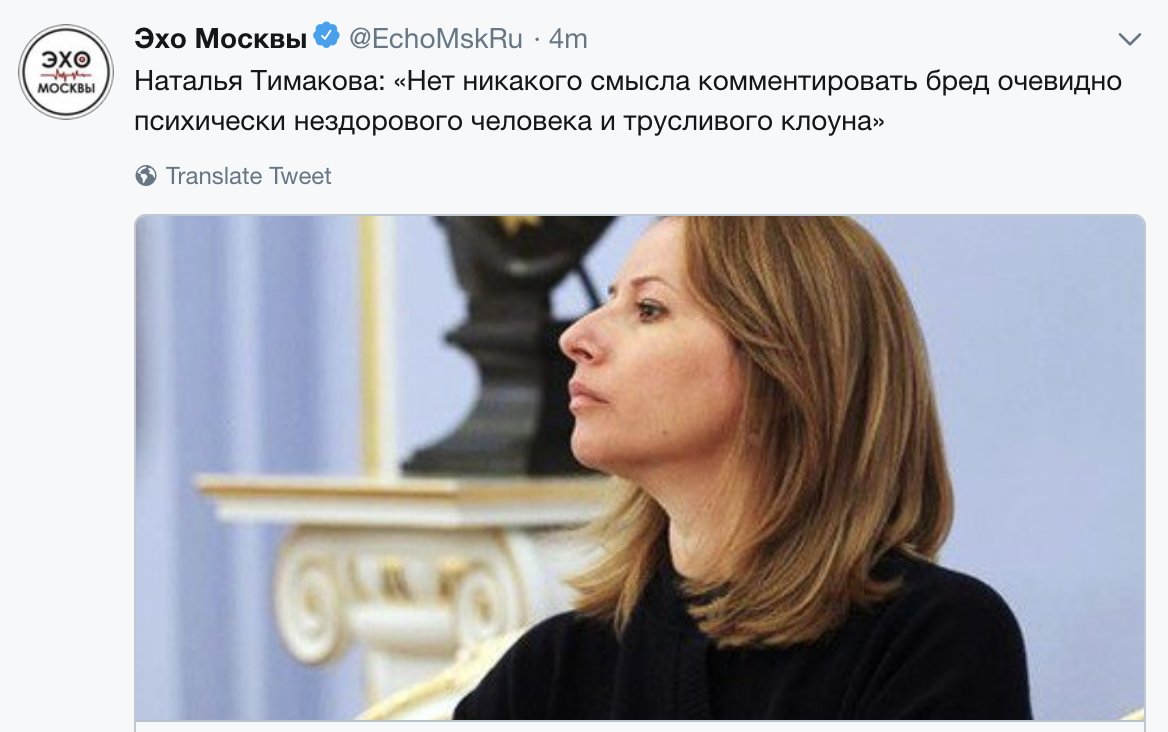
Task: Click the globe icon beside Translate Tweet
Action: pos(146,176)
